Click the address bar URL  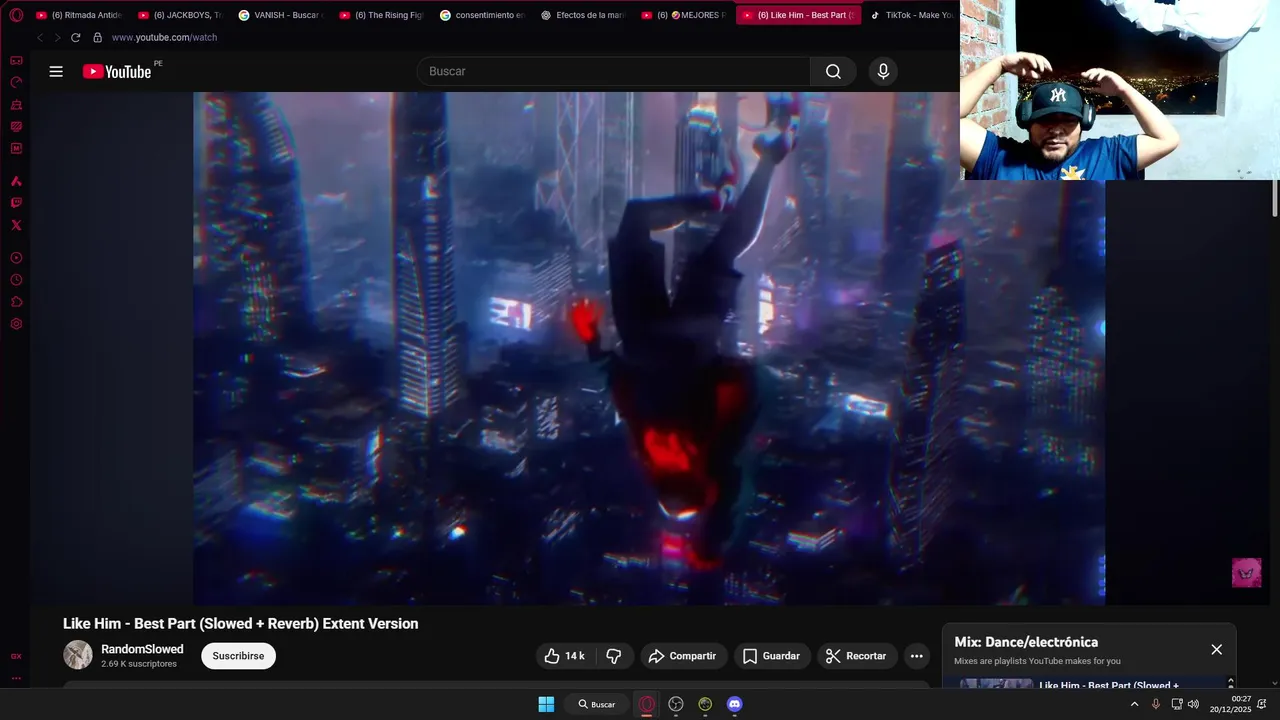(164, 37)
